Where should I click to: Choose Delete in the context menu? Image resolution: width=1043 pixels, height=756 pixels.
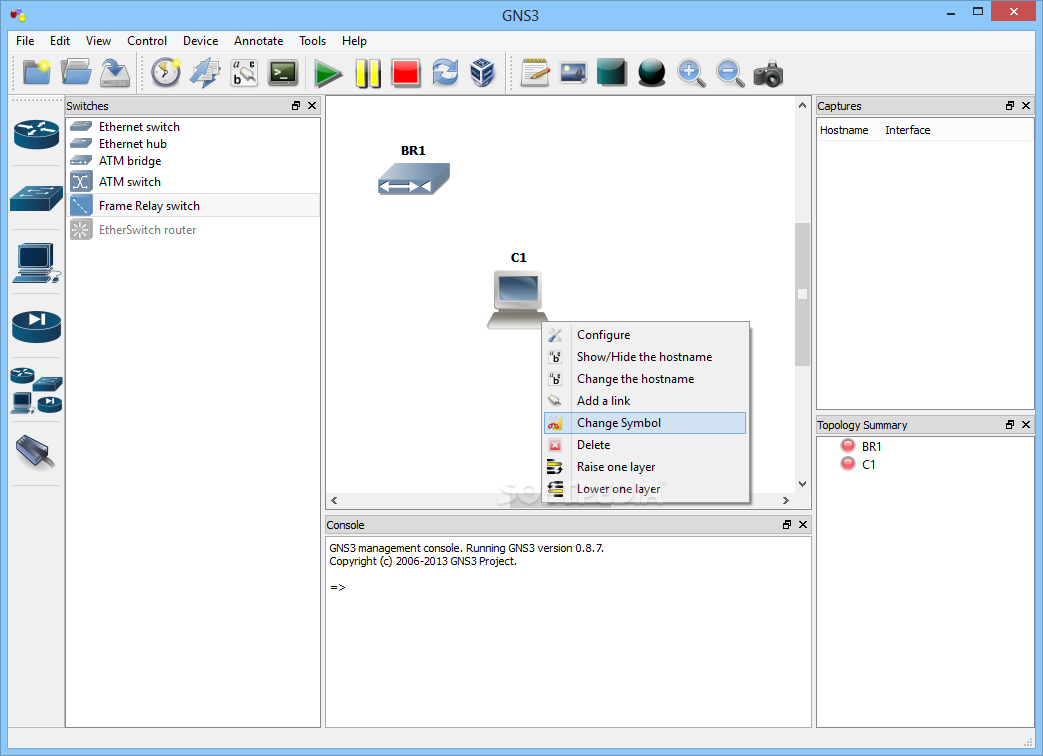[645, 445]
